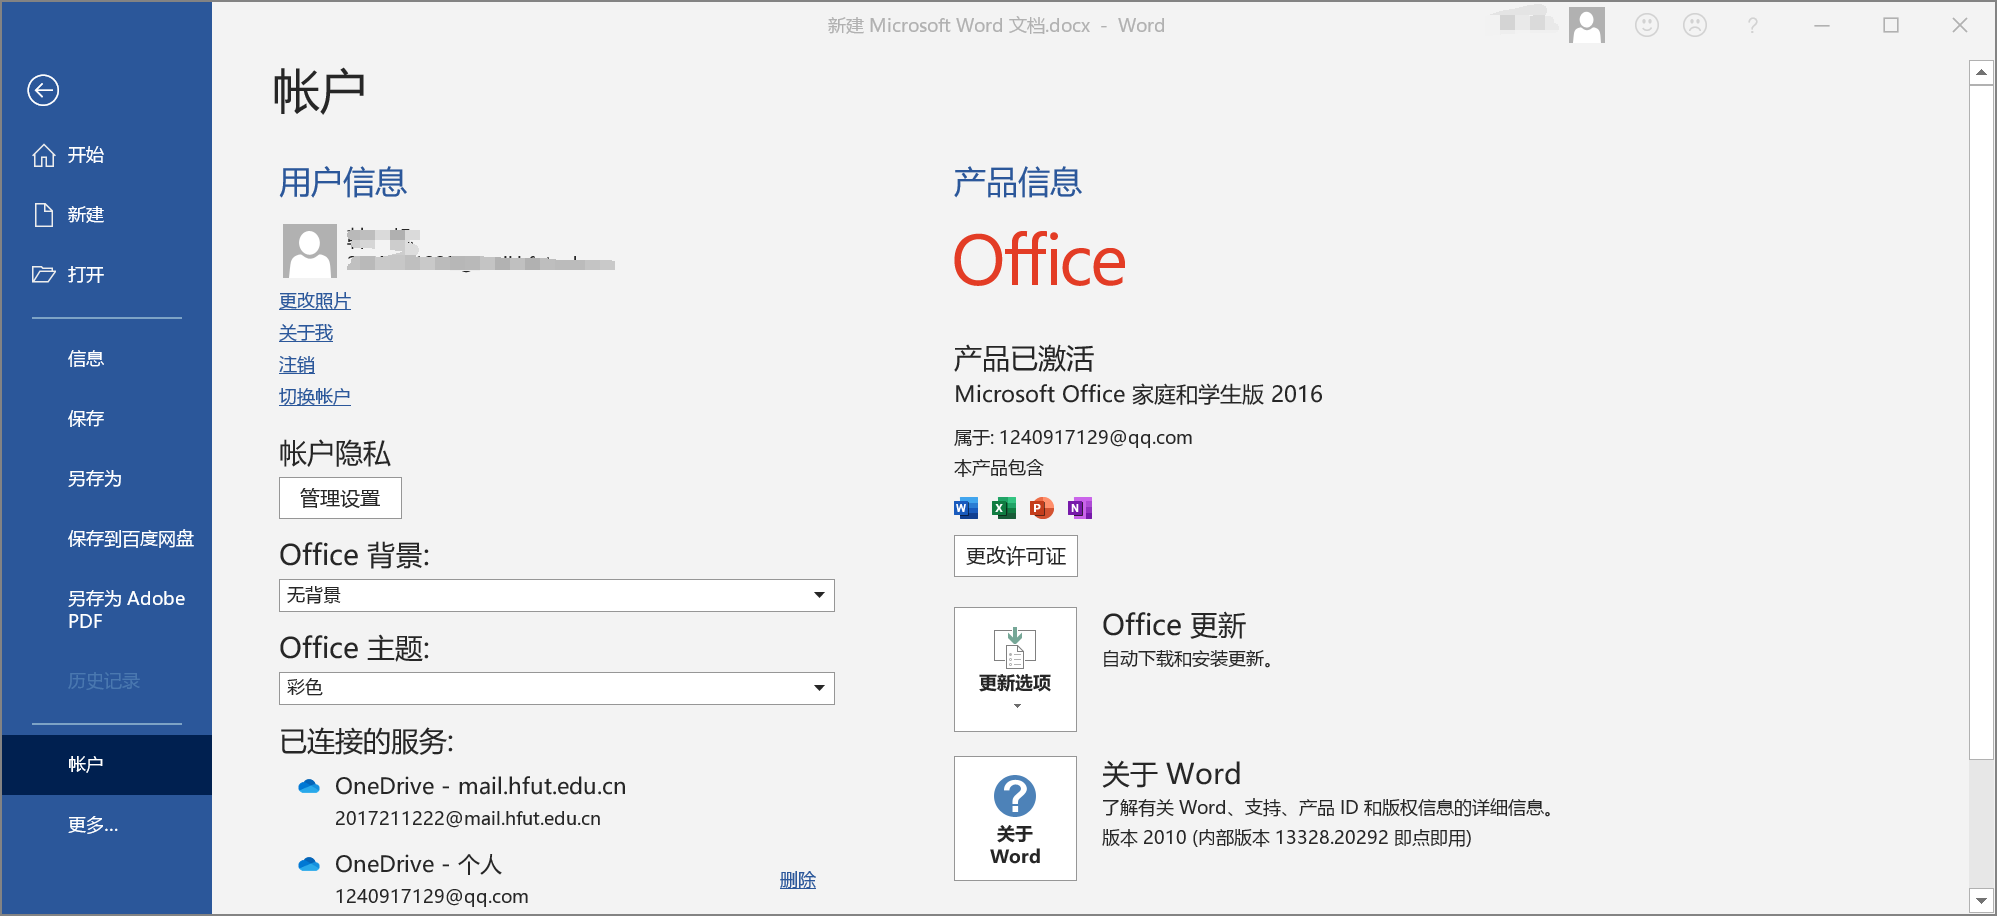This screenshot has height=916, width=1997.
Task: Open the 帐户 sidebar item
Action: [x=107, y=765]
